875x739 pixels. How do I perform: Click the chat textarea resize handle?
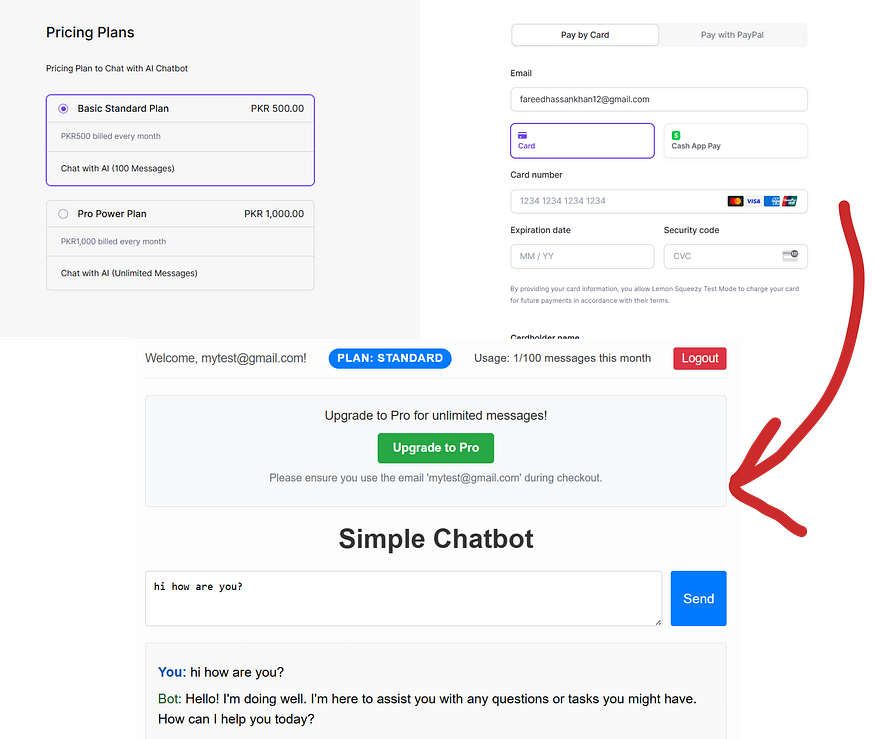click(x=658, y=622)
